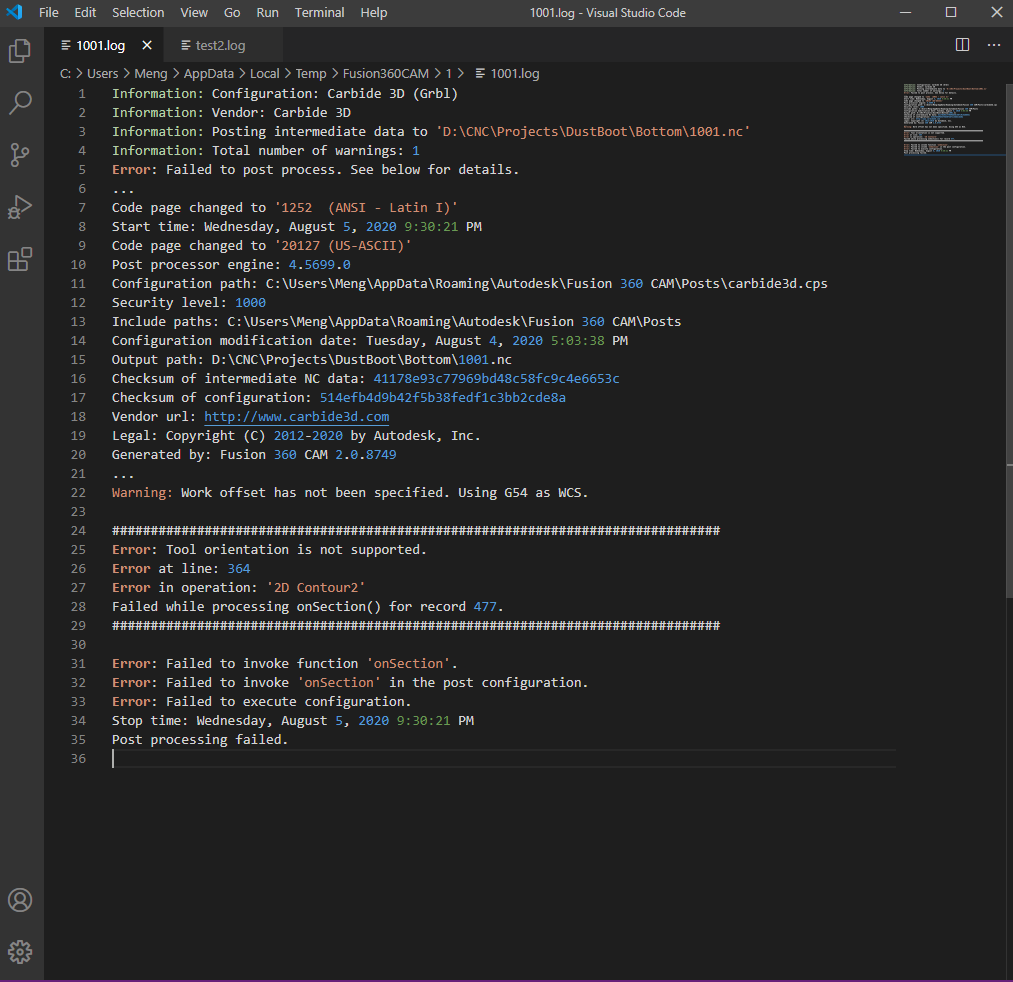Click the 'Vendor: Carbide 3D' information line
1013x982 pixels.
(231, 113)
